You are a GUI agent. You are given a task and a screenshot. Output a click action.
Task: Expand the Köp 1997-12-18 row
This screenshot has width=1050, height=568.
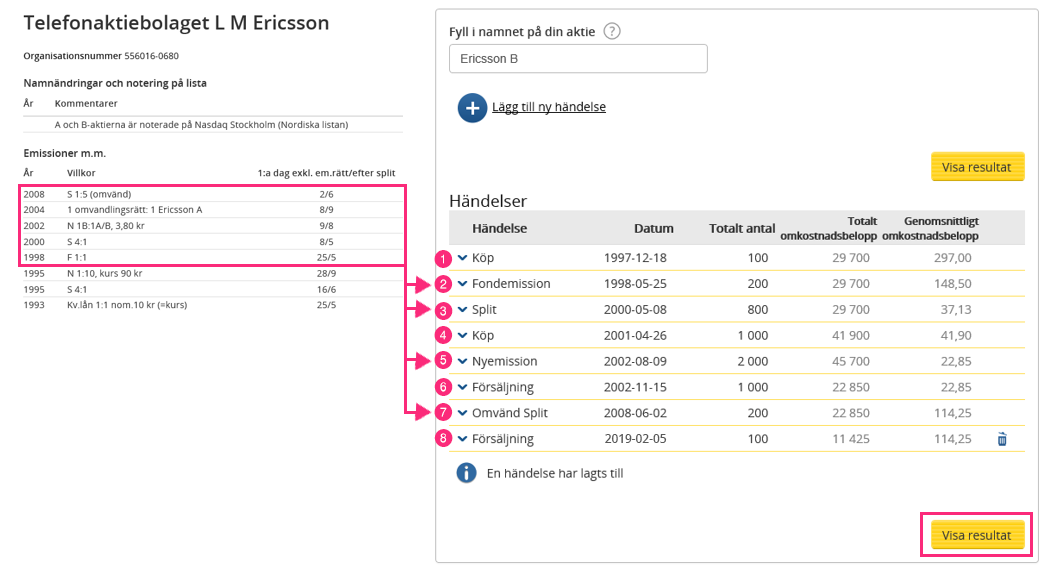click(463, 258)
